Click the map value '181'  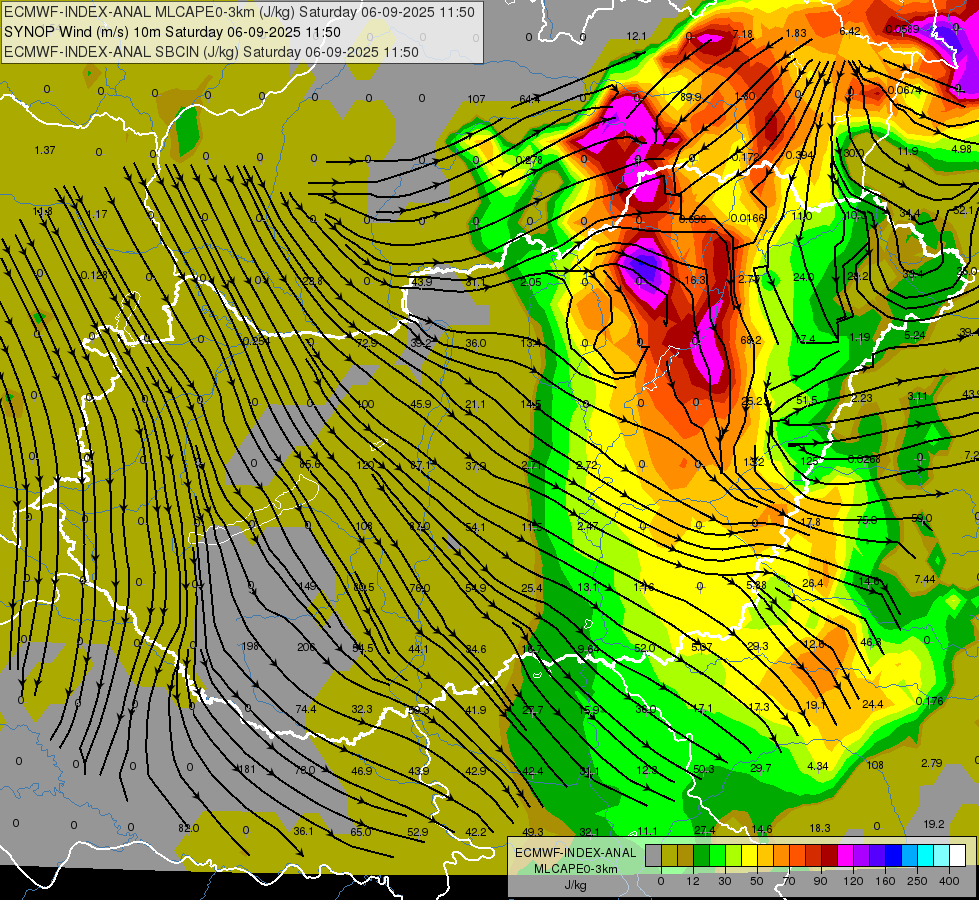pos(247,769)
